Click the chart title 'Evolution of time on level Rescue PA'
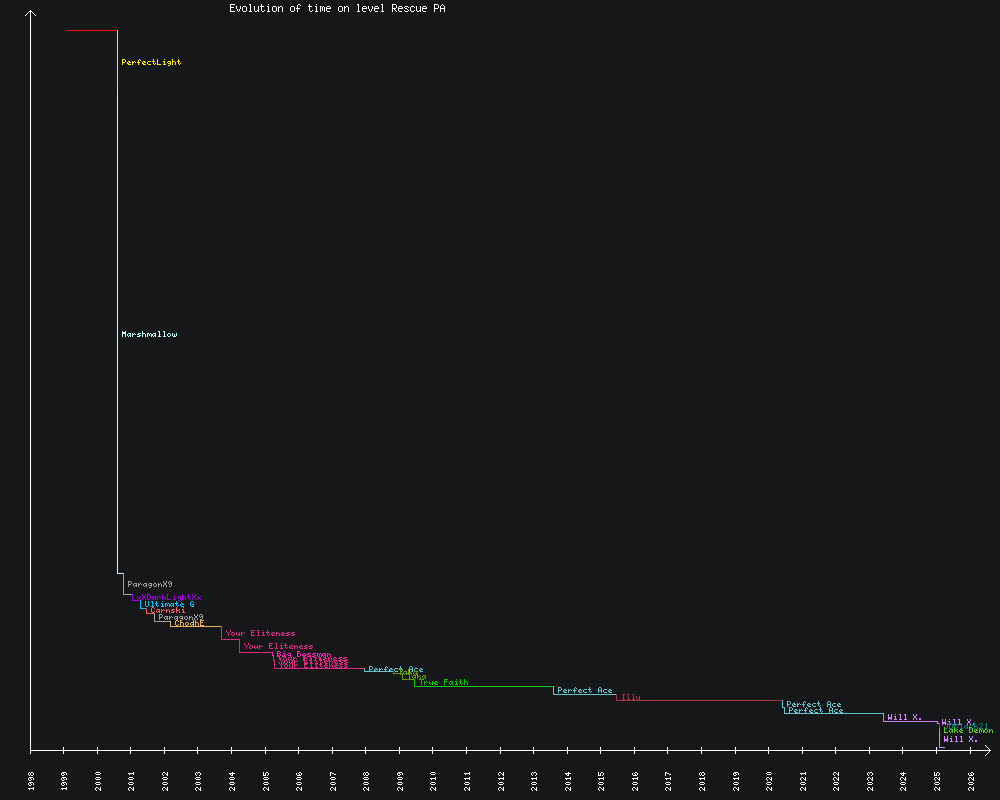The height and width of the screenshot is (800, 1000). point(337,8)
